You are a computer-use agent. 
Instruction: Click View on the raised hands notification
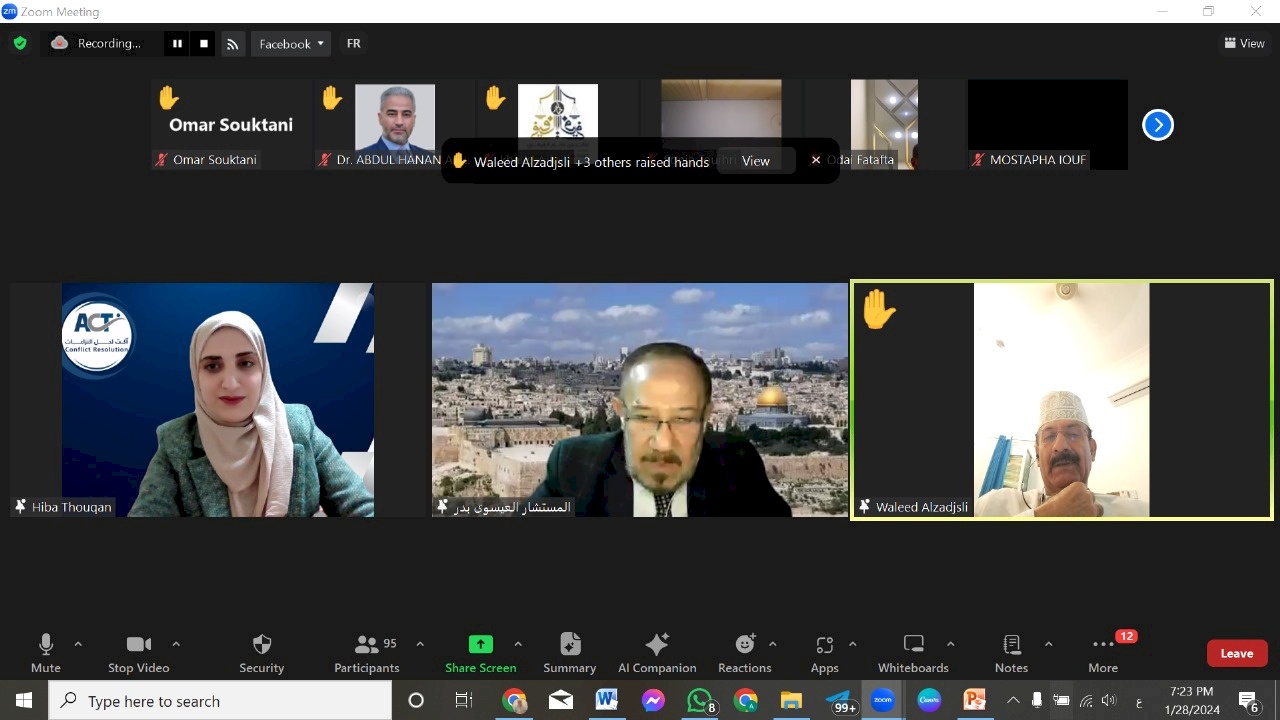(756, 161)
